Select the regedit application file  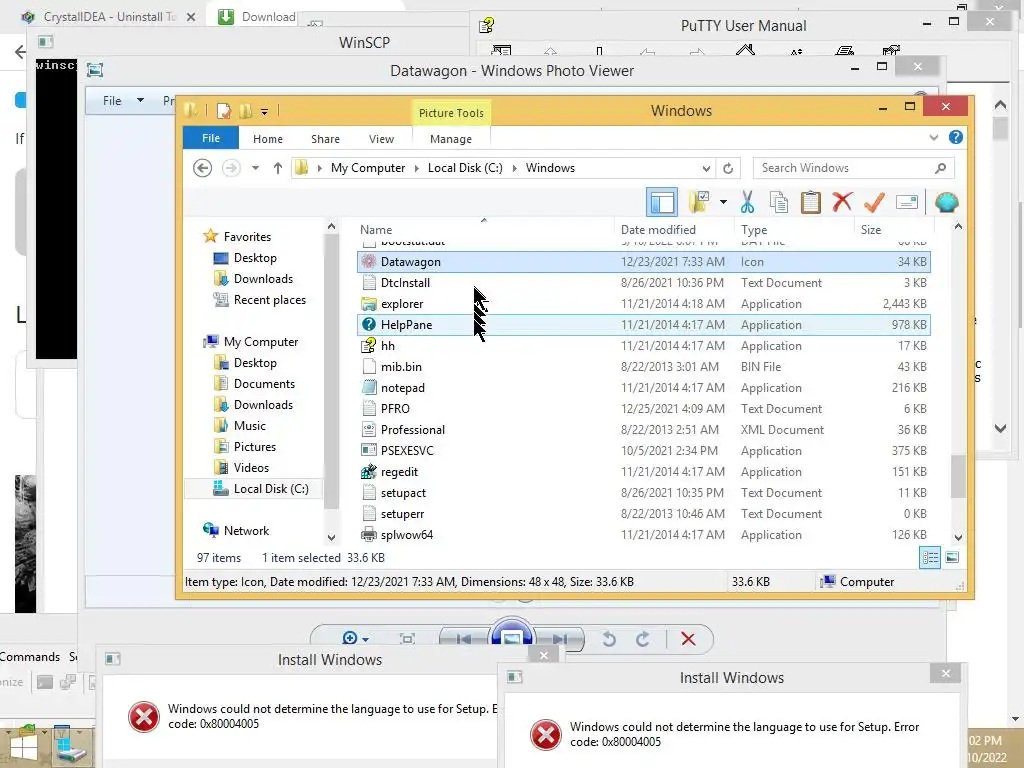point(643,472)
